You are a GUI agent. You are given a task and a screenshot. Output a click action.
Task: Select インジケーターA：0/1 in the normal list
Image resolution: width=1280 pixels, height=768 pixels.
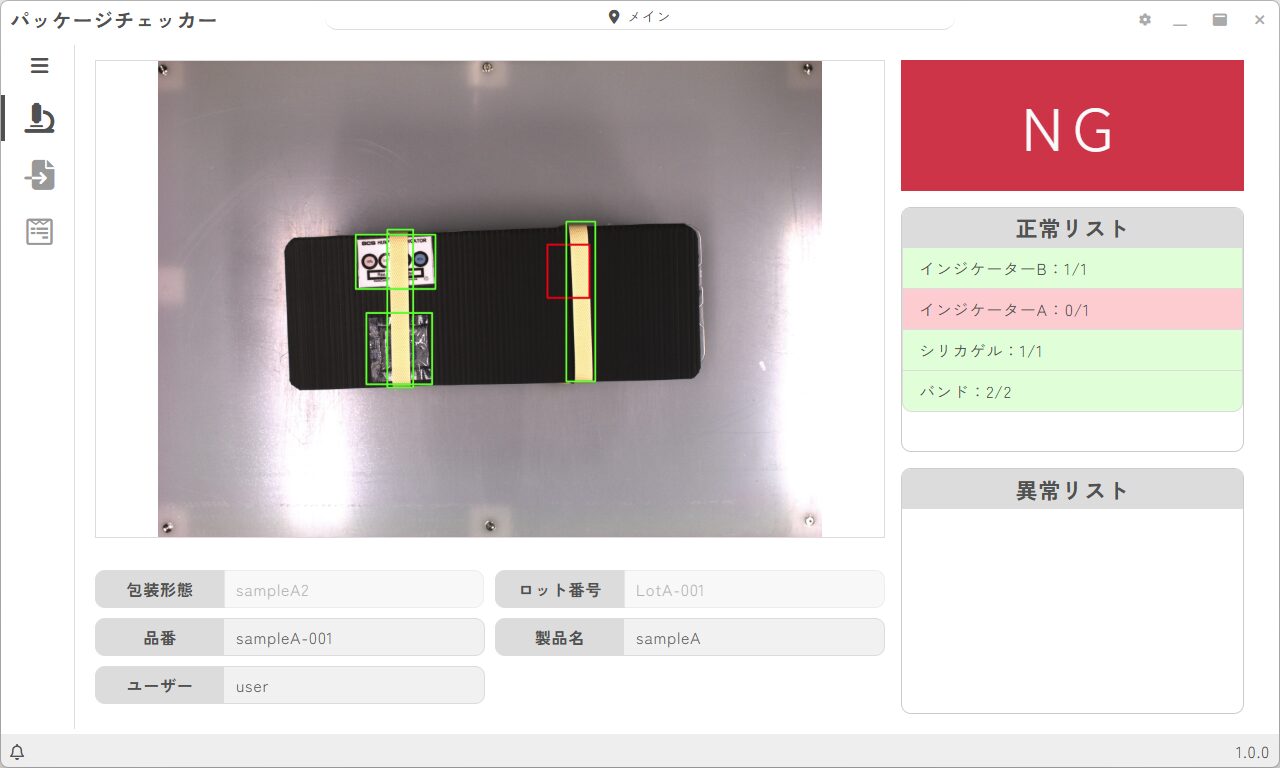point(1072,309)
